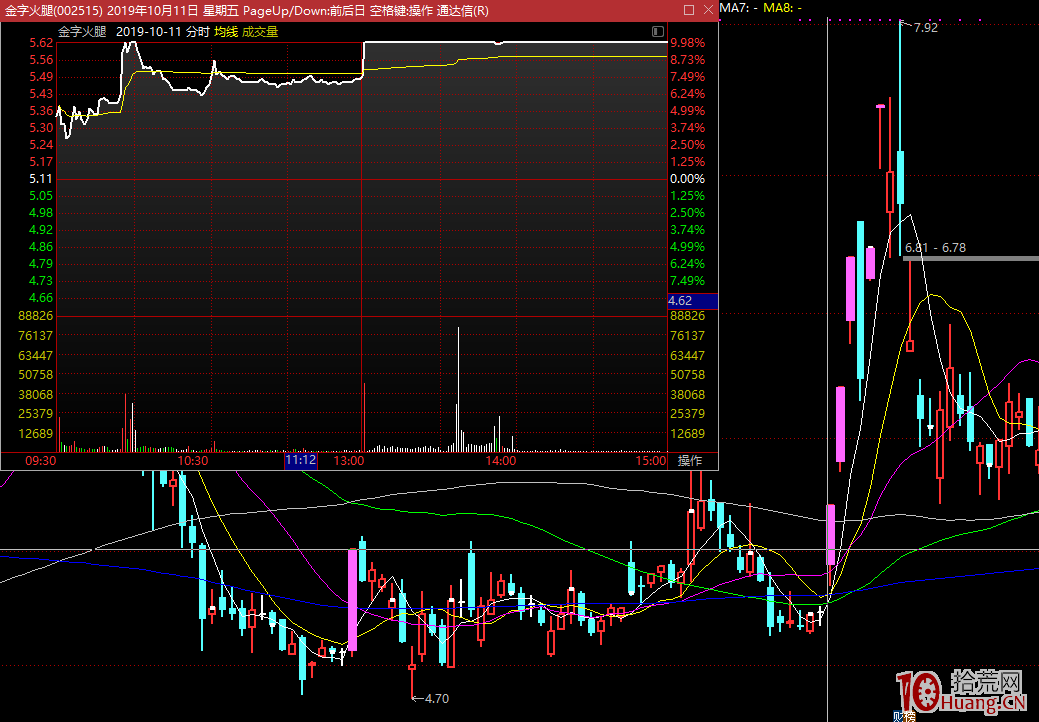Click the 11:12 time marker on the time axis
The width and height of the screenshot is (1039, 722).
click(301, 461)
